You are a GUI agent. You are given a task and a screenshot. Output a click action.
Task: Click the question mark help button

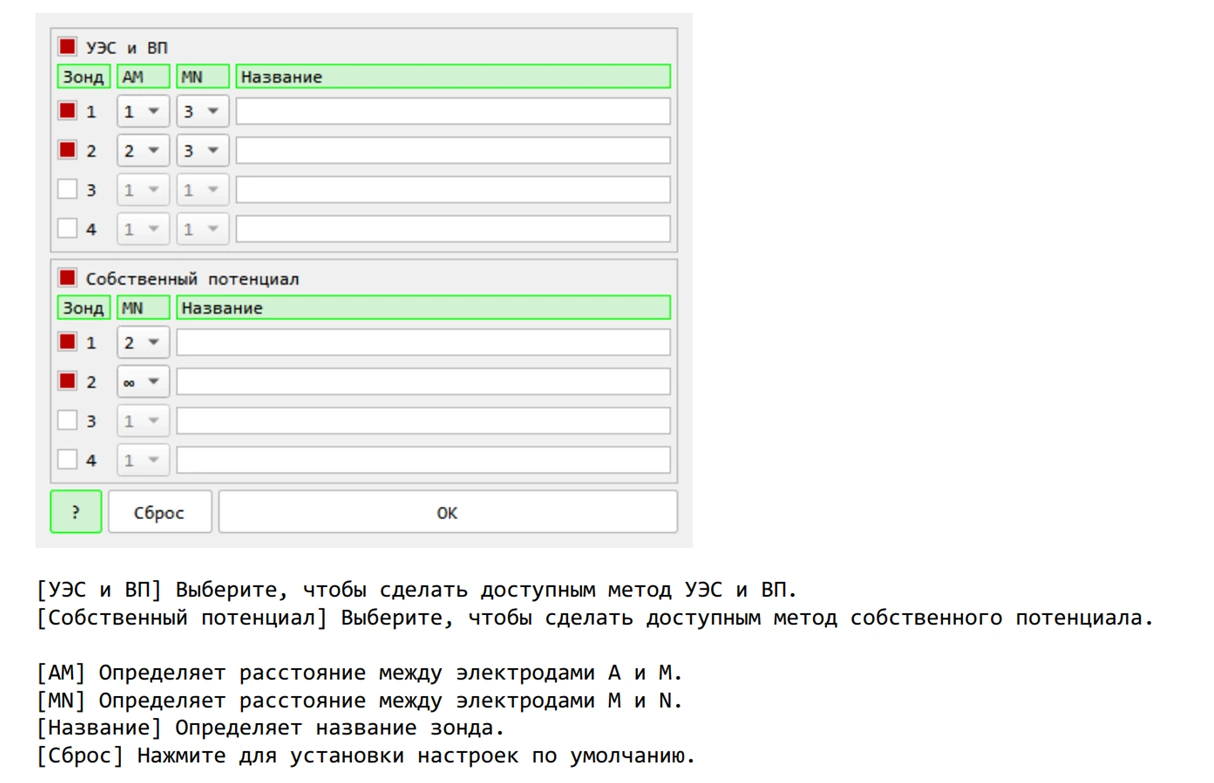click(76, 512)
